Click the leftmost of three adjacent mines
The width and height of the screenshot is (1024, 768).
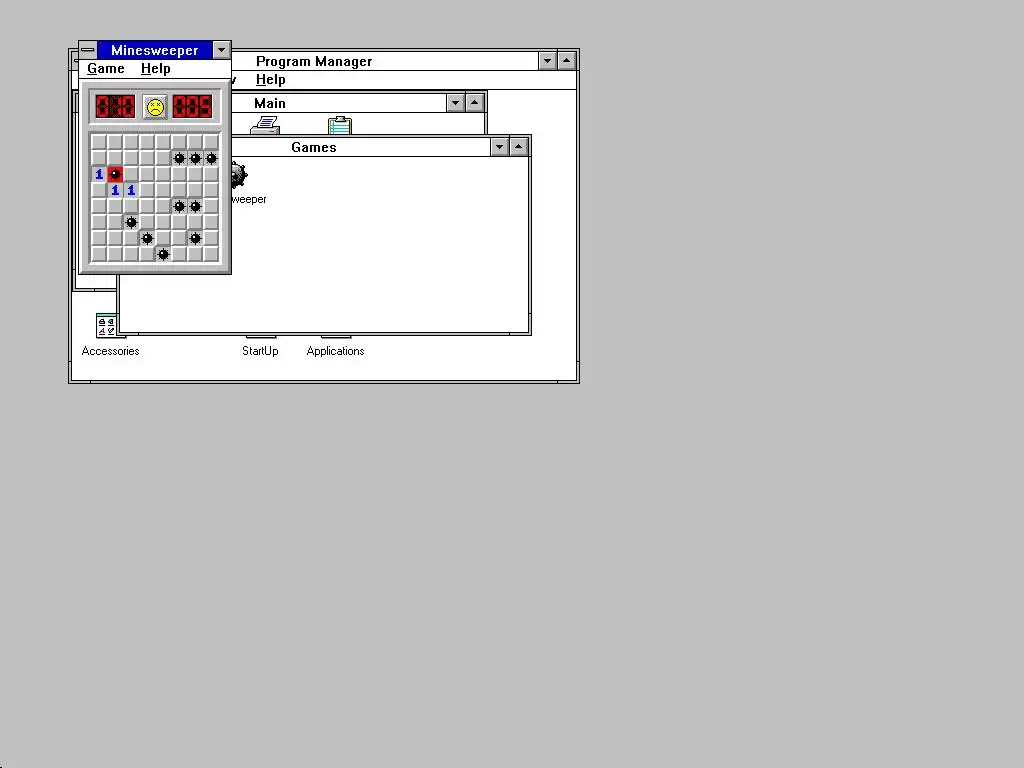[179, 158]
